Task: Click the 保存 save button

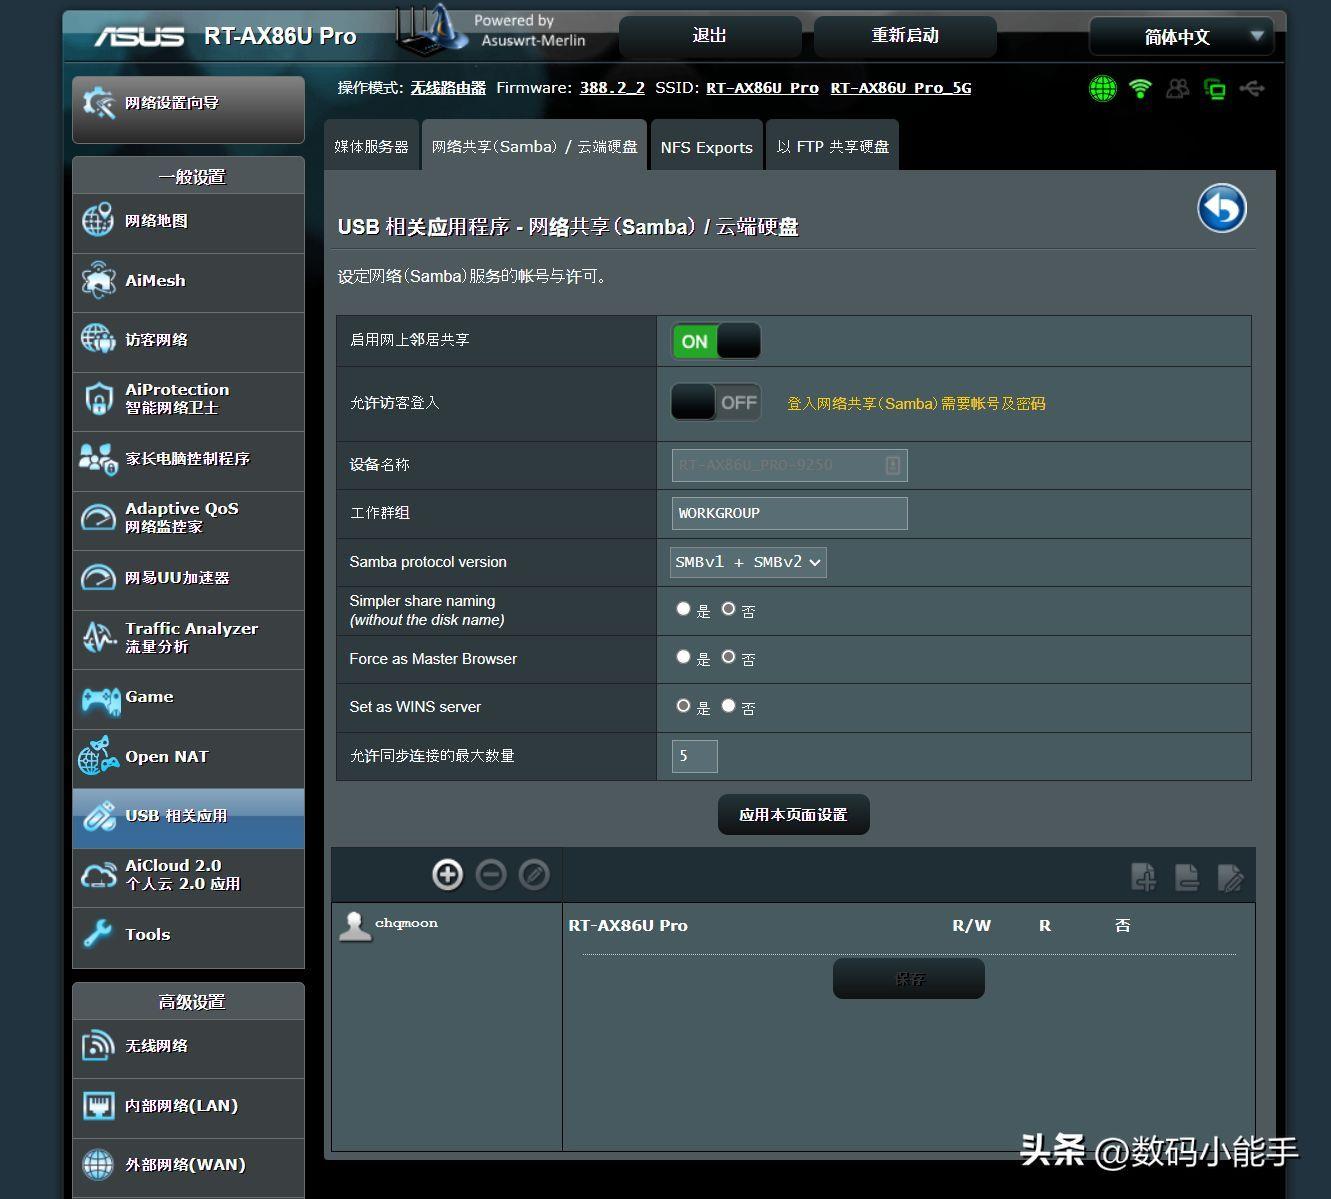Action: tap(909, 978)
